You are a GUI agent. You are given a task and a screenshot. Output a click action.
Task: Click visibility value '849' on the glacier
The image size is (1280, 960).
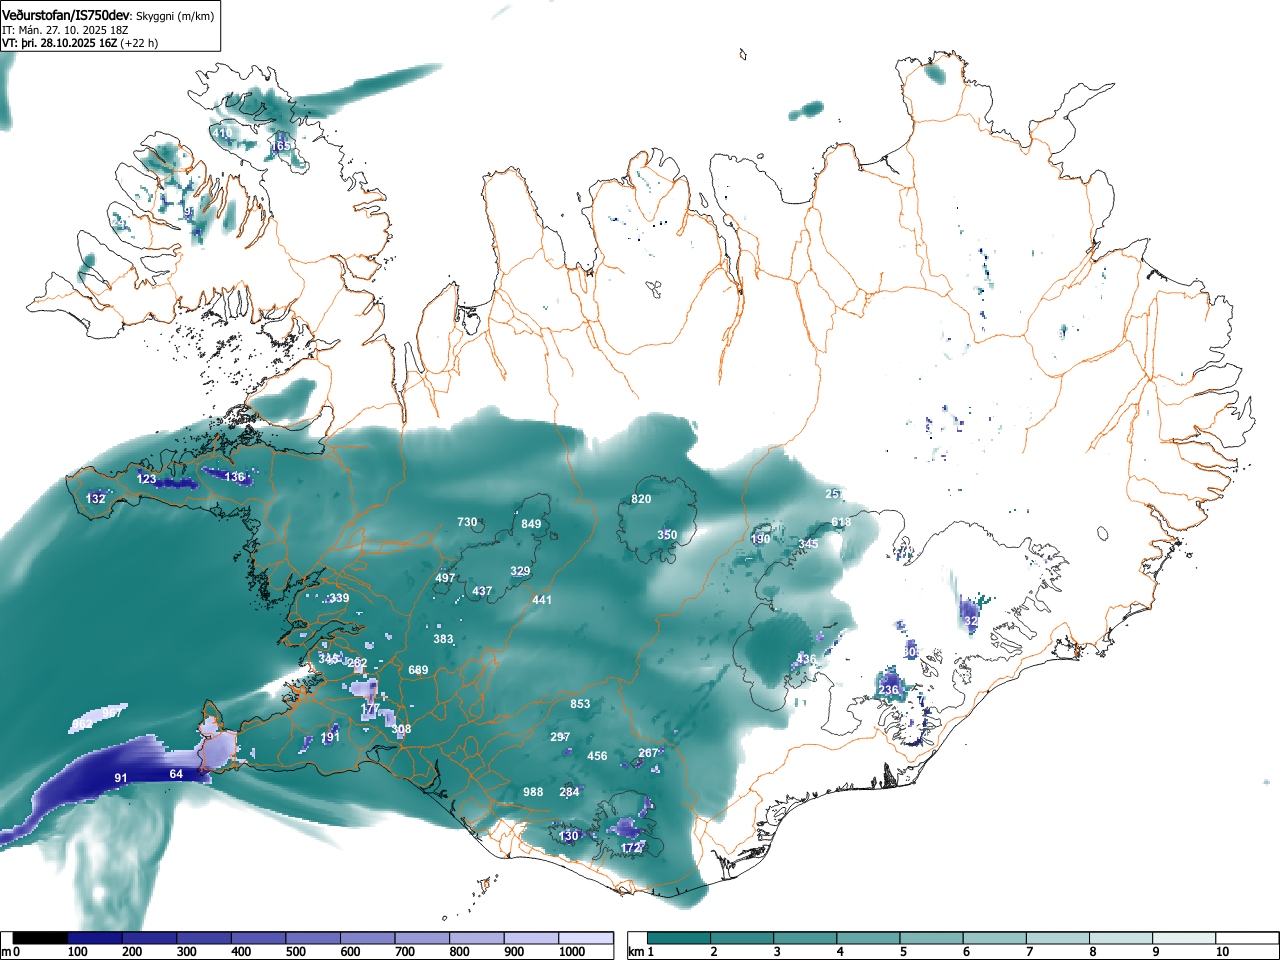pyautogui.click(x=531, y=524)
